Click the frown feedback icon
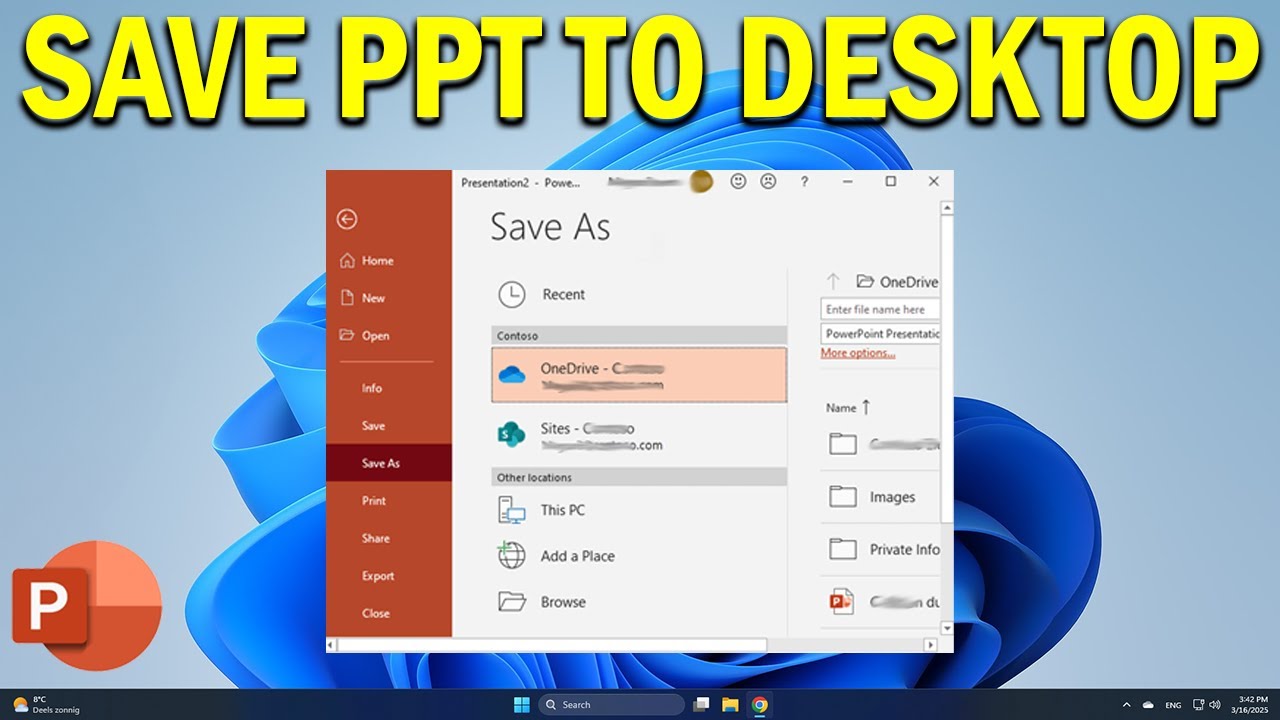Image resolution: width=1280 pixels, height=720 pixels. tap(767, 182)
